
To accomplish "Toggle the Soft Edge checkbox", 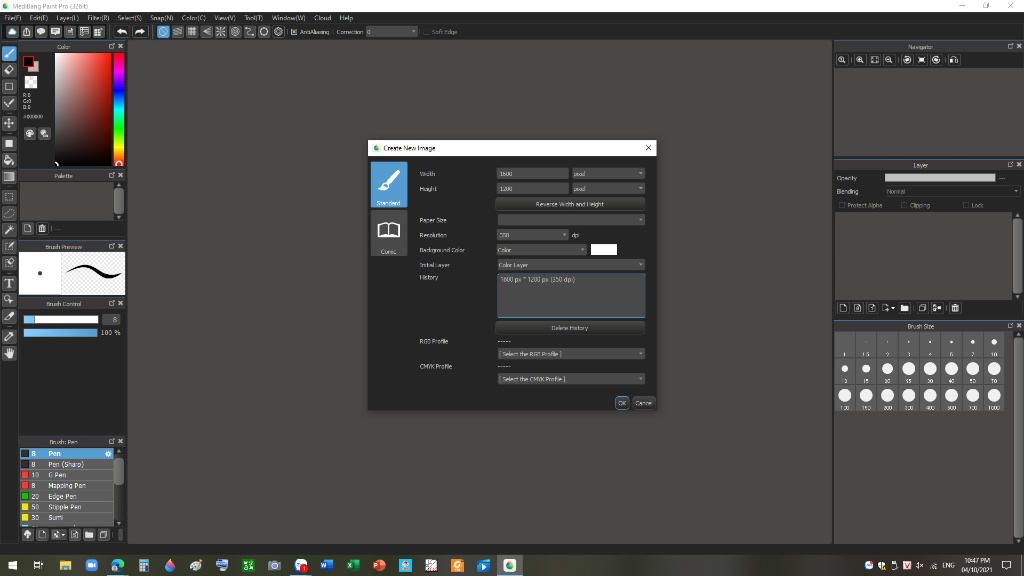I will tap(426, 32).
